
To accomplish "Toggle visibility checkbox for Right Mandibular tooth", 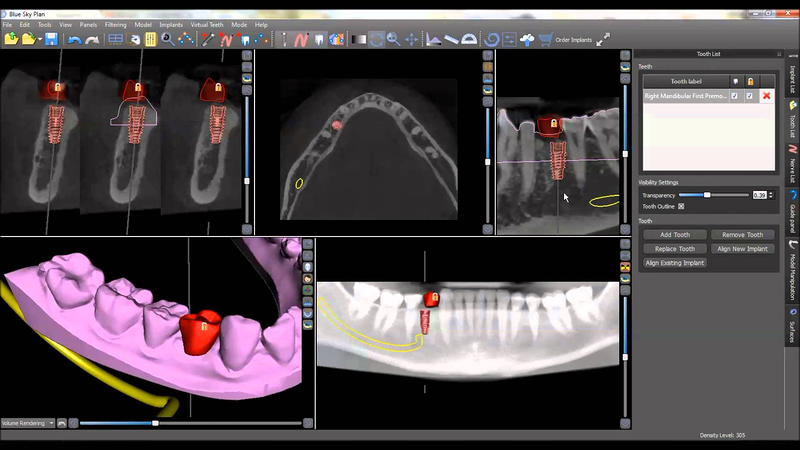I will pyautogui.click(x=735, y=96).
